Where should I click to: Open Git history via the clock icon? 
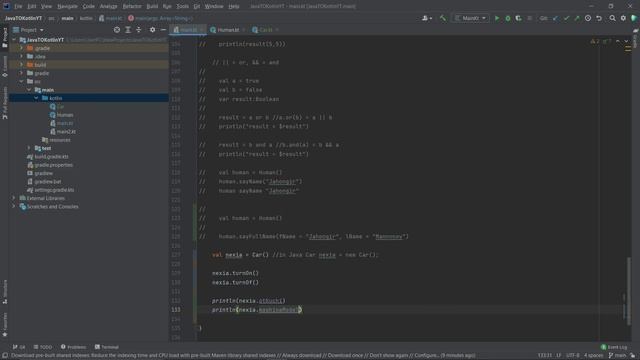click(588, 18)
